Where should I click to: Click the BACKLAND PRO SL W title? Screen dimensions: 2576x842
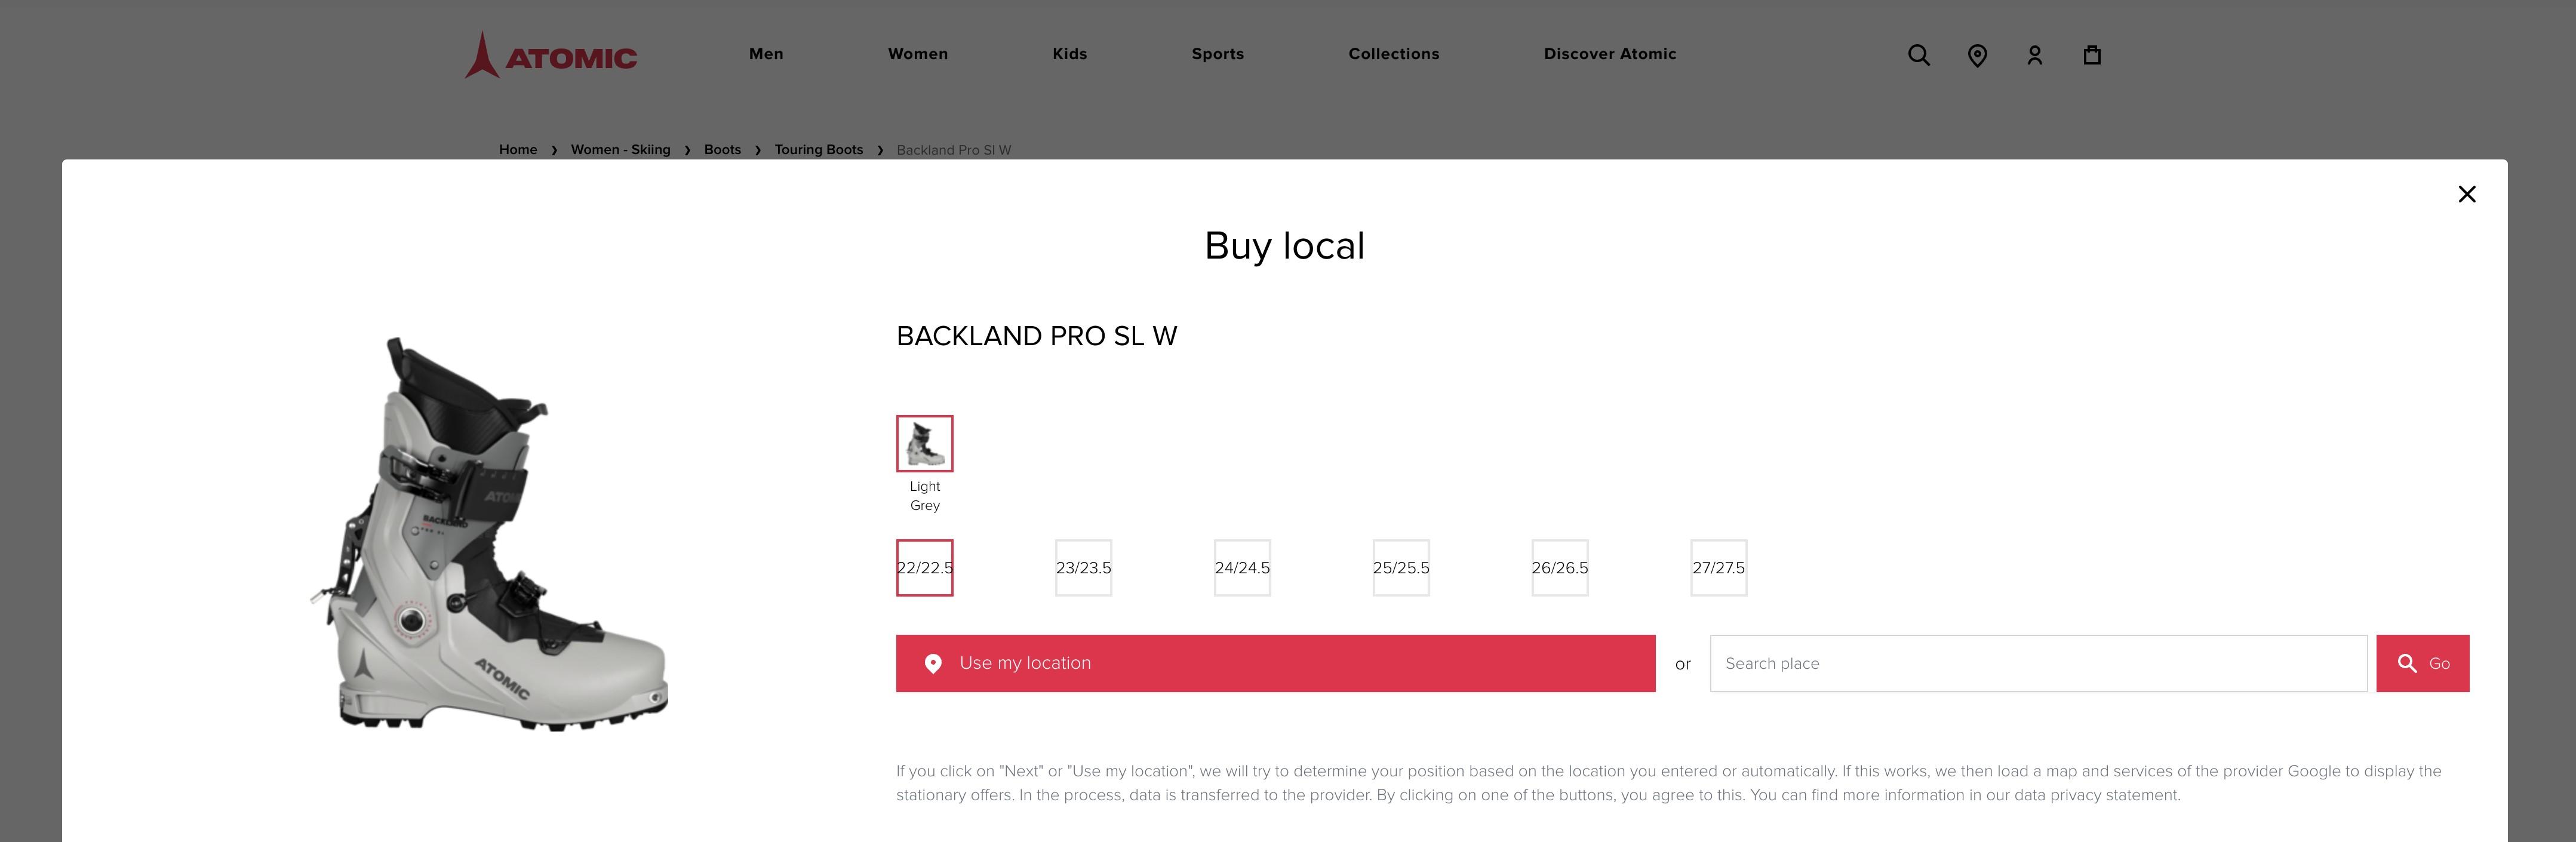pos(1036,336)
